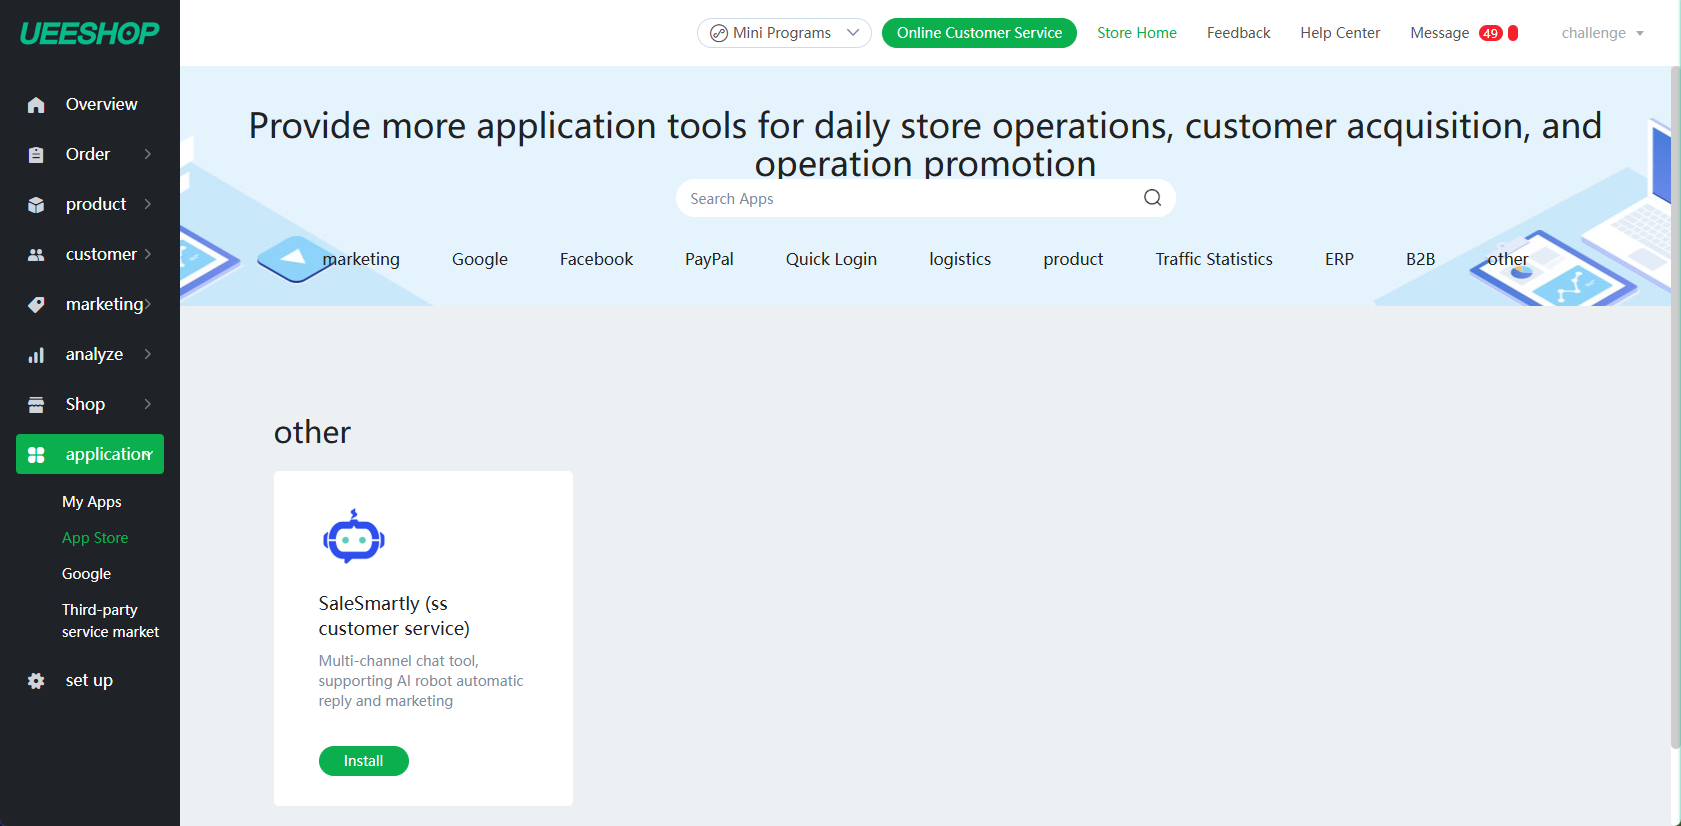Go to Store Home link
1681x826 pixels.
click(1136, 33)
